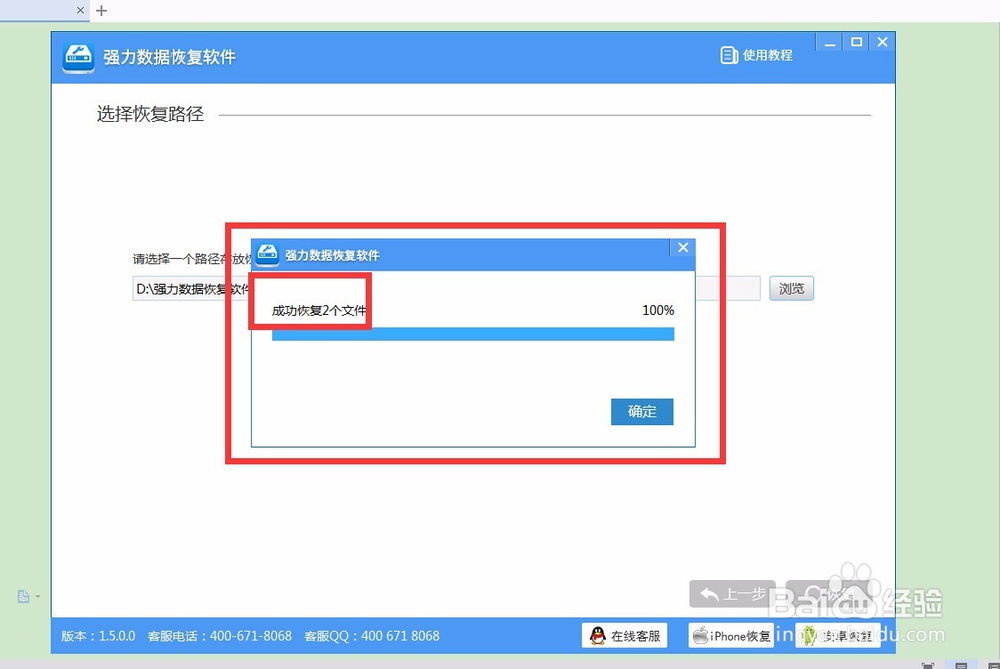
Task: Close the 强力数据恢复软件 recovery dialog
Action: (683, 247)
